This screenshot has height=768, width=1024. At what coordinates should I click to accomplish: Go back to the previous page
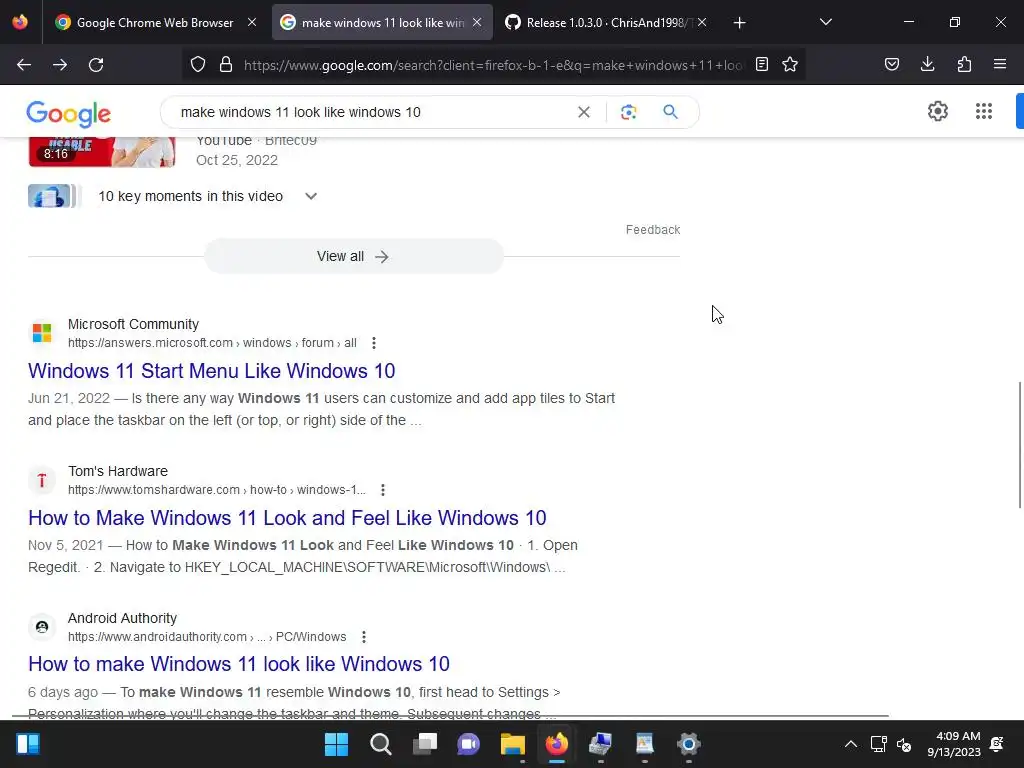point(24,65)
